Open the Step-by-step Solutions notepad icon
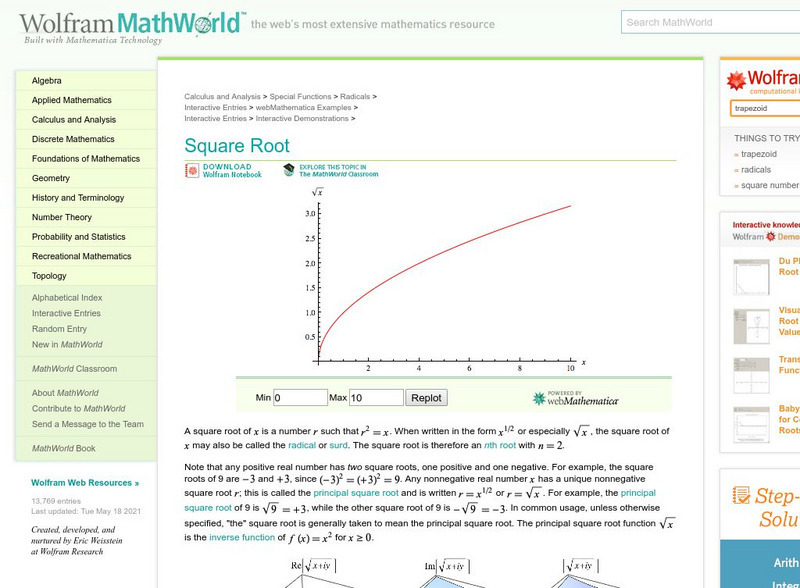The width and height of the screenshot is (800, 588). (x=741, y=495)
